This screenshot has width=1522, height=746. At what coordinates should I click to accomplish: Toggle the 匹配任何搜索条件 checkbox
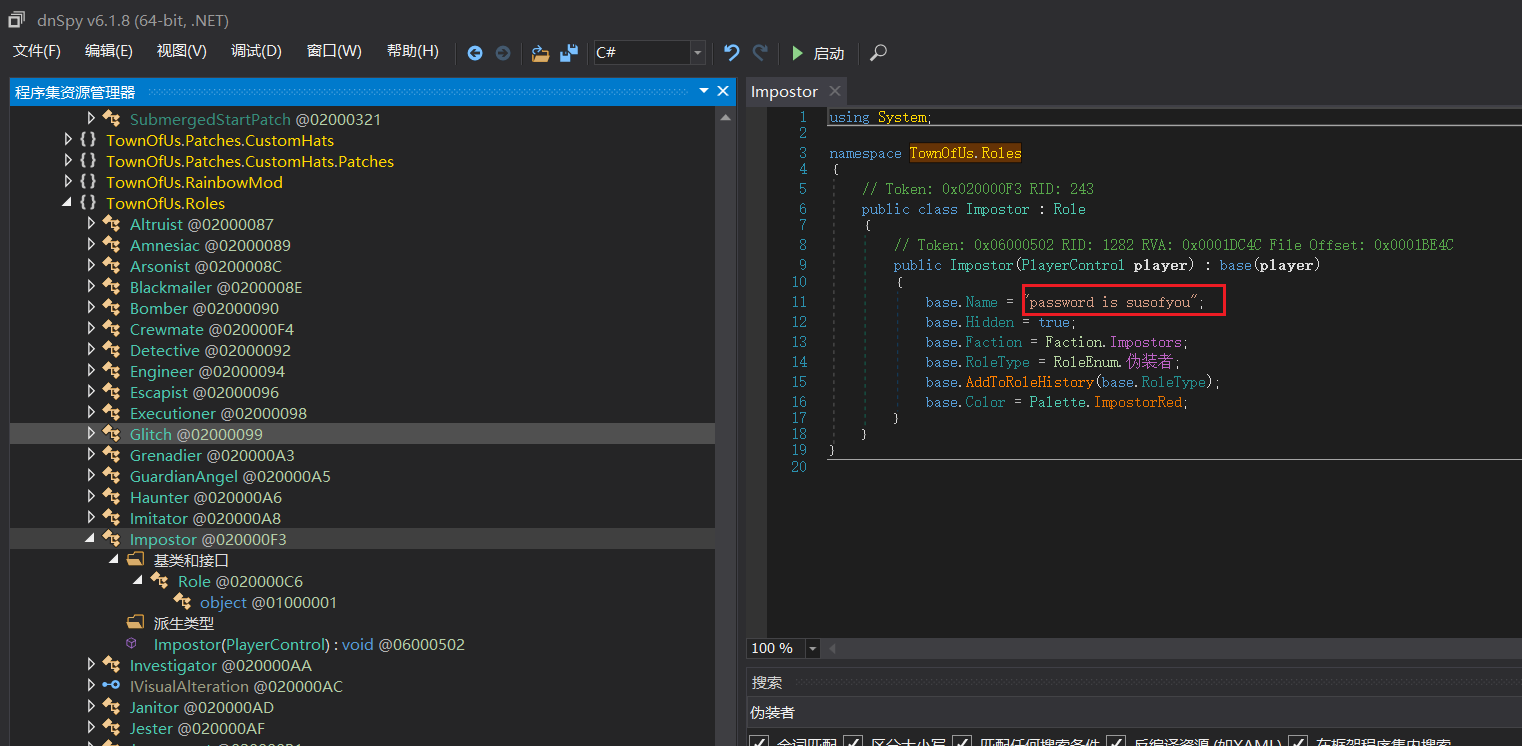(962, 742)
